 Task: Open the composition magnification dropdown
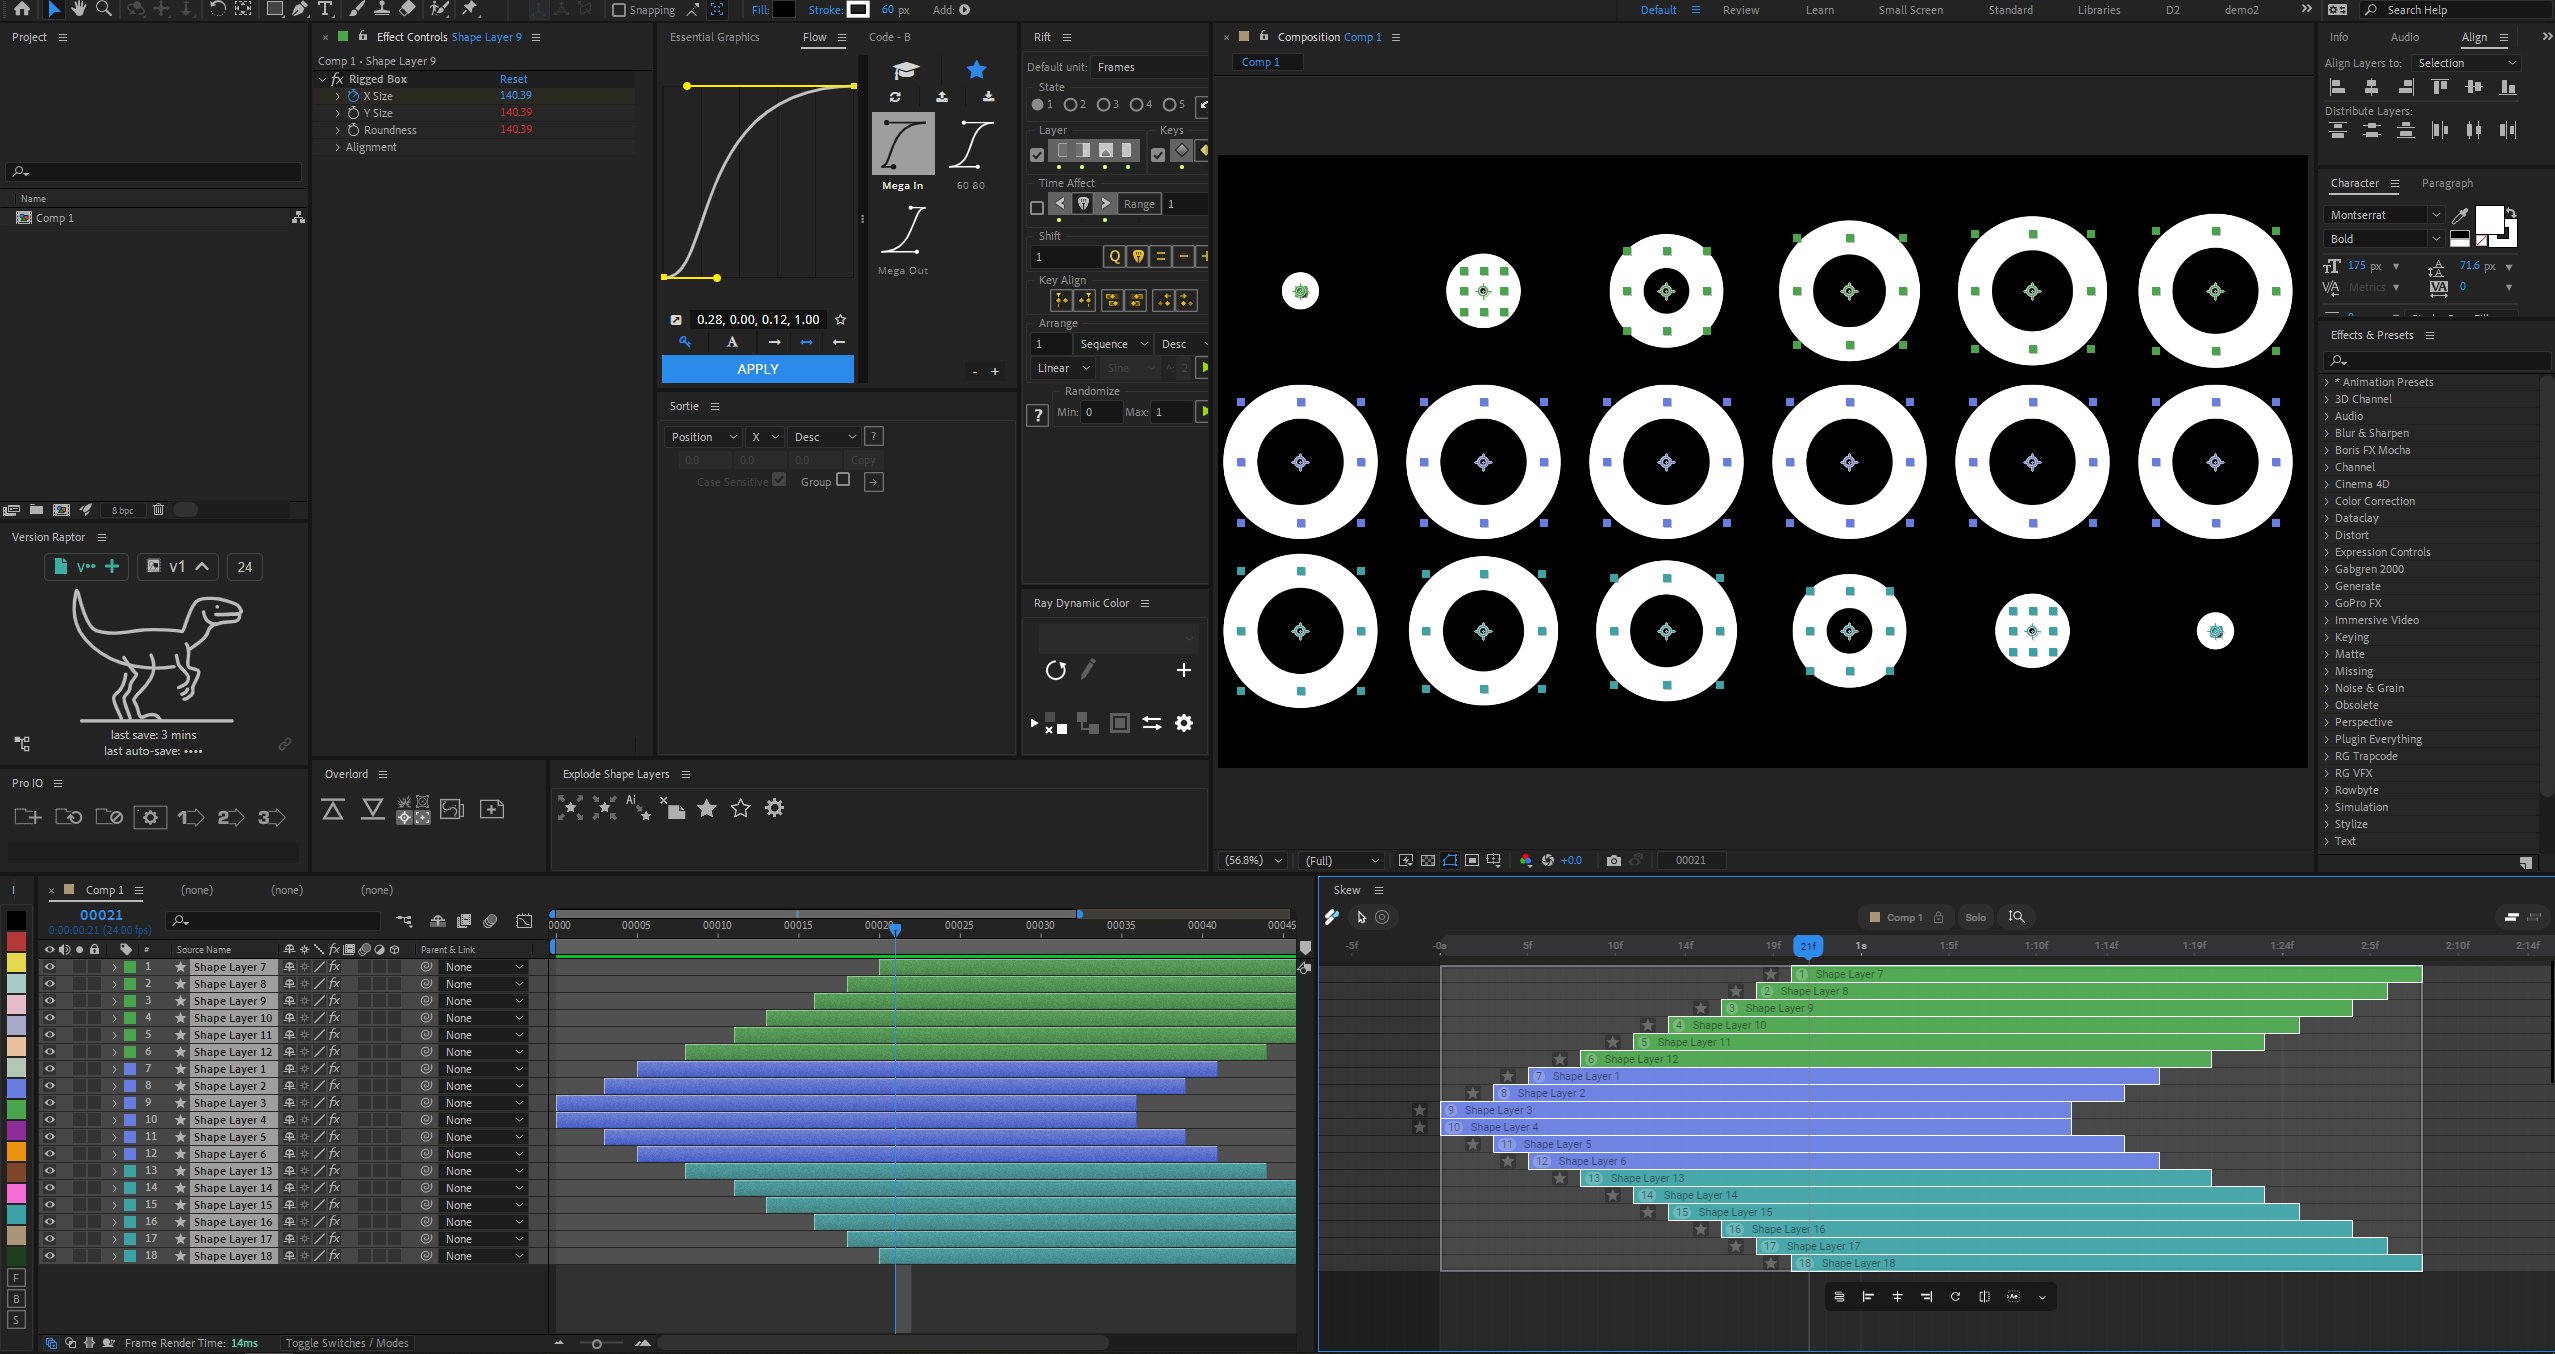[x=1253, y=860]
